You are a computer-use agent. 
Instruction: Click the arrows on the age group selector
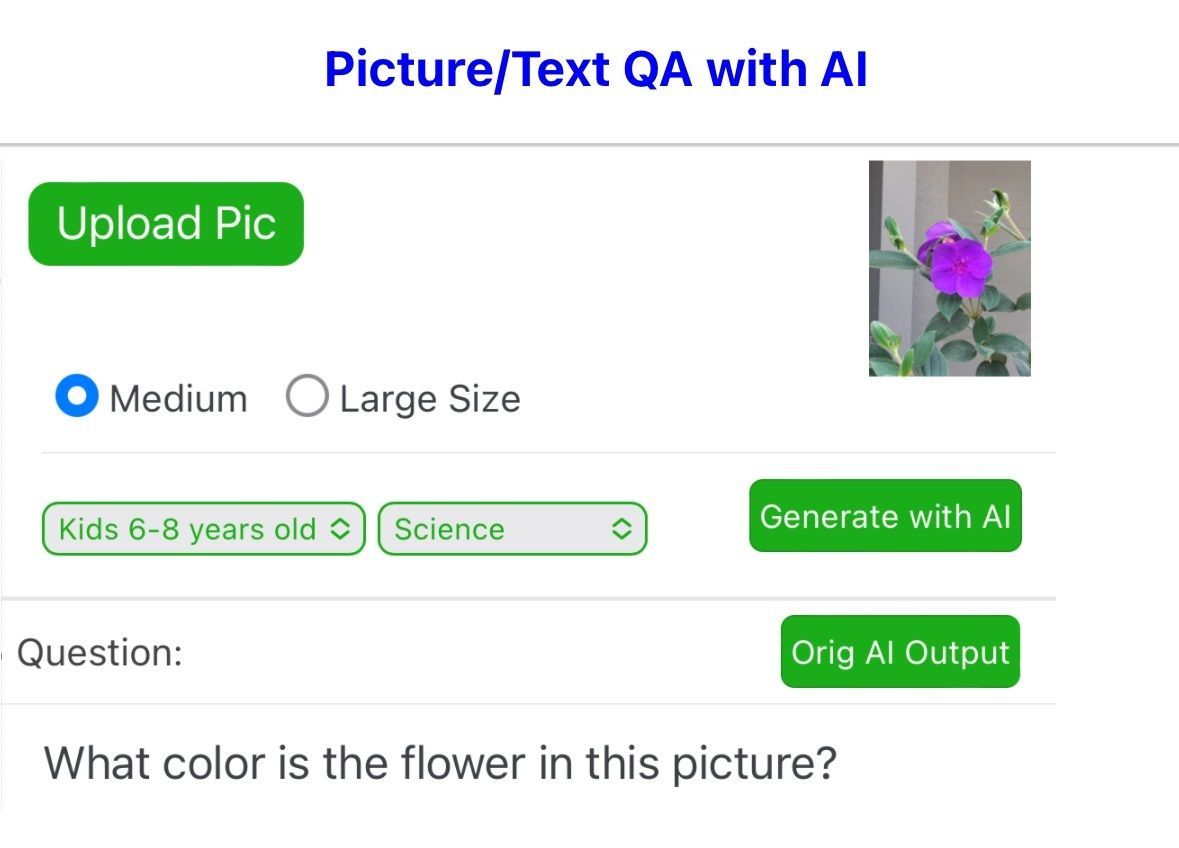point(340,529)
